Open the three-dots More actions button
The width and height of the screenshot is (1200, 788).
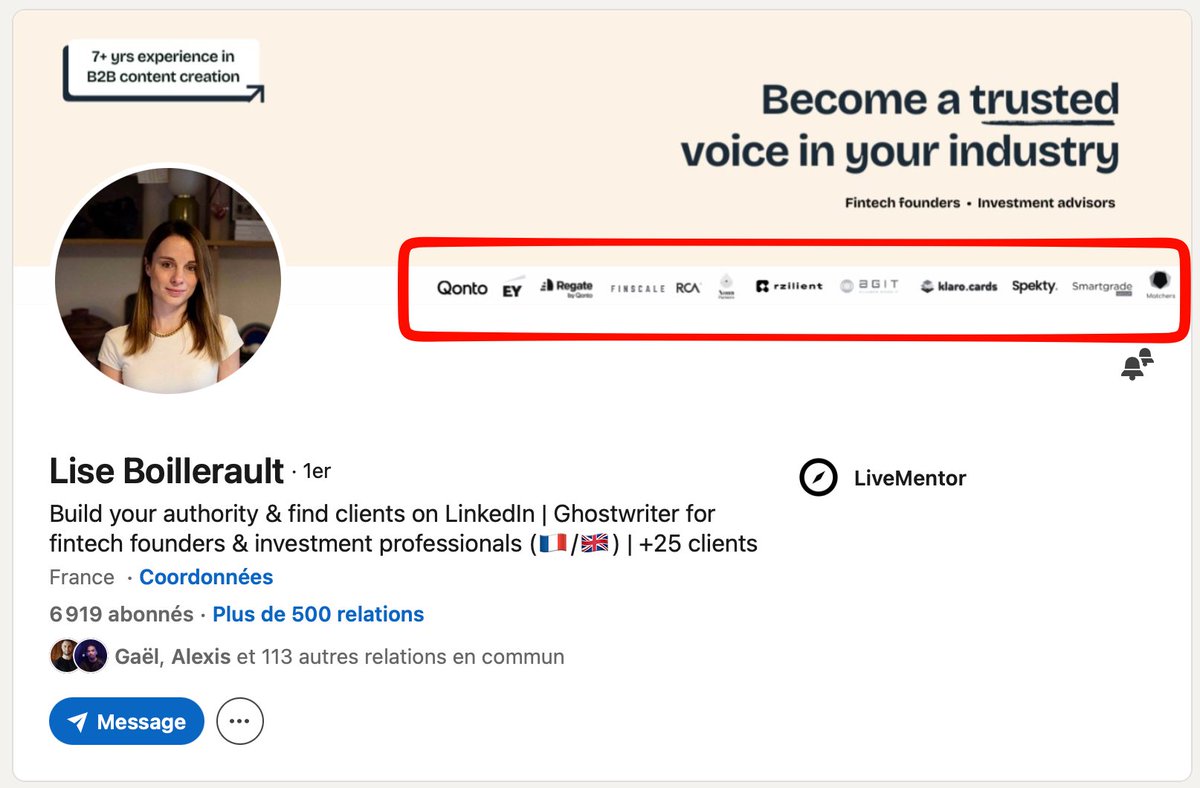click(x=240, y=721)
